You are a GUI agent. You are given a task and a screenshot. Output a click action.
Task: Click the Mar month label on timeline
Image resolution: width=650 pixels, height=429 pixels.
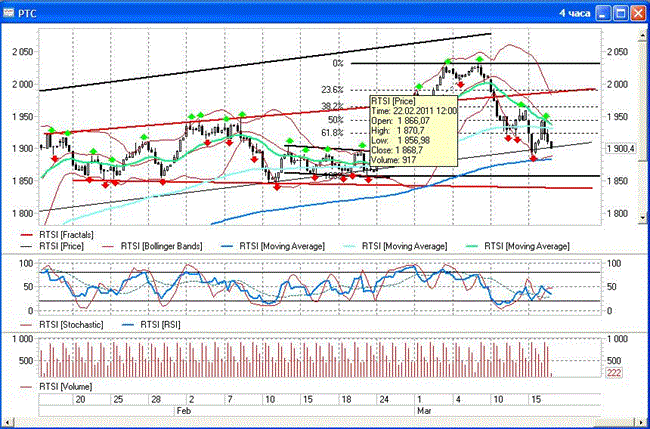tap(425, 411)
